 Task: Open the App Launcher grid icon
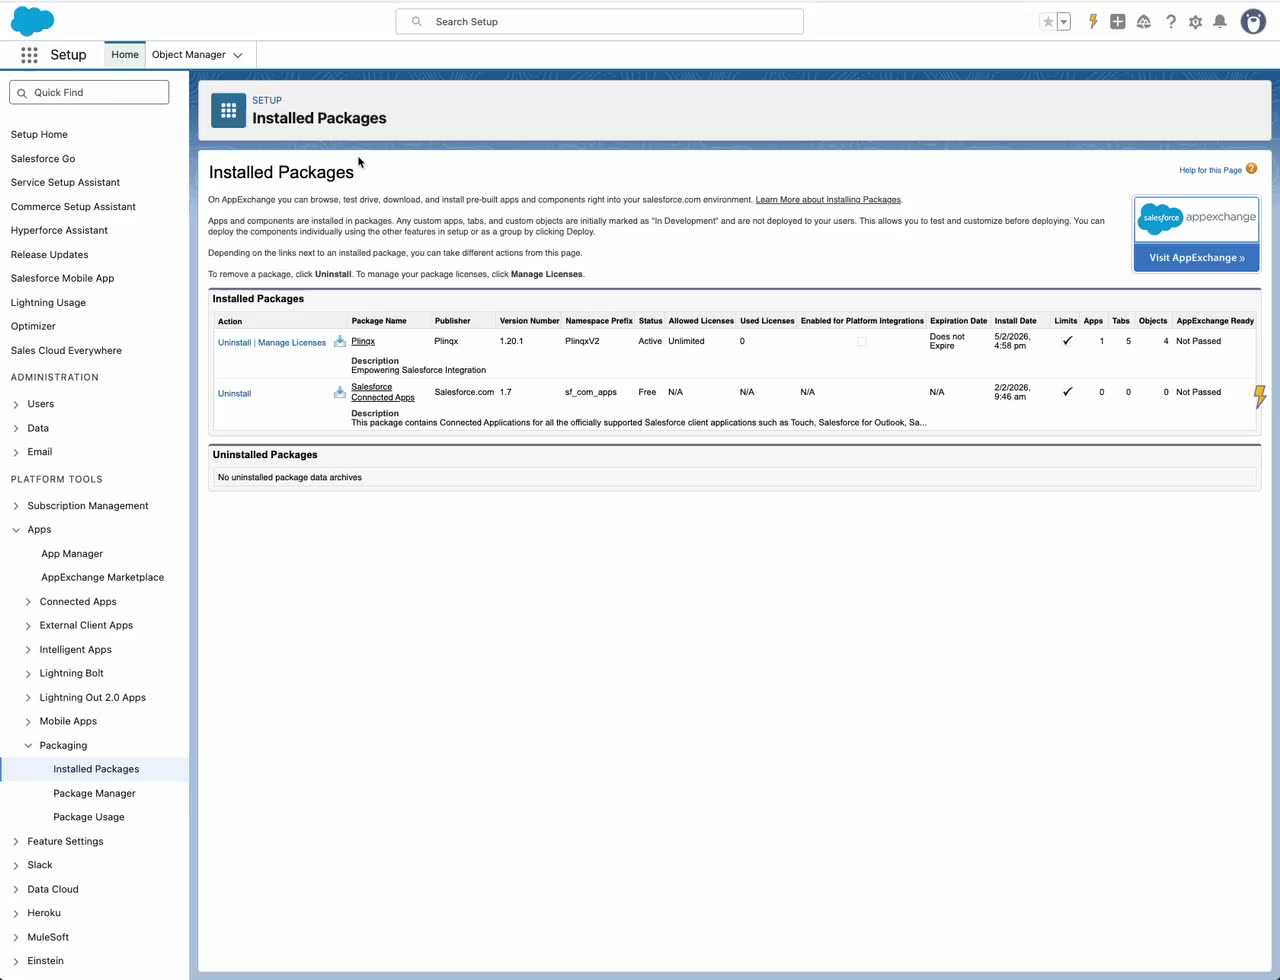click(x=29, y=55)
